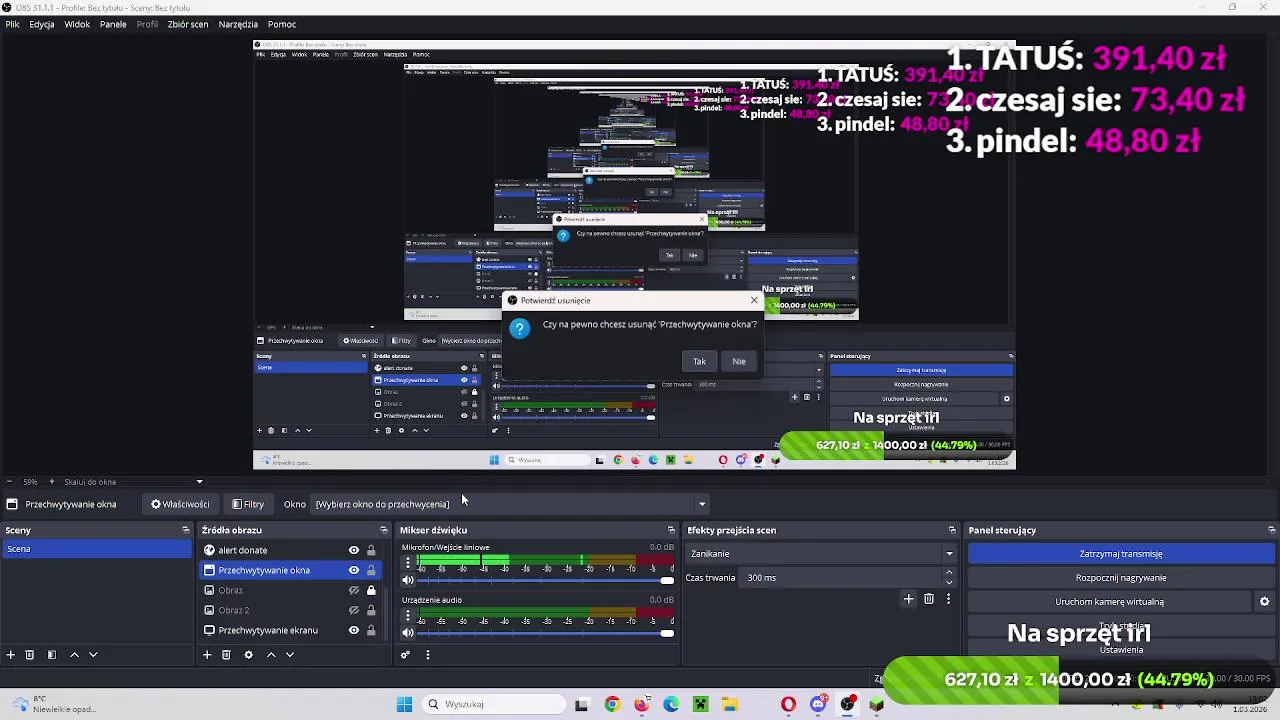1280x720 pixels.
Task: Show the Obraz source
Action: coord(353,590)
